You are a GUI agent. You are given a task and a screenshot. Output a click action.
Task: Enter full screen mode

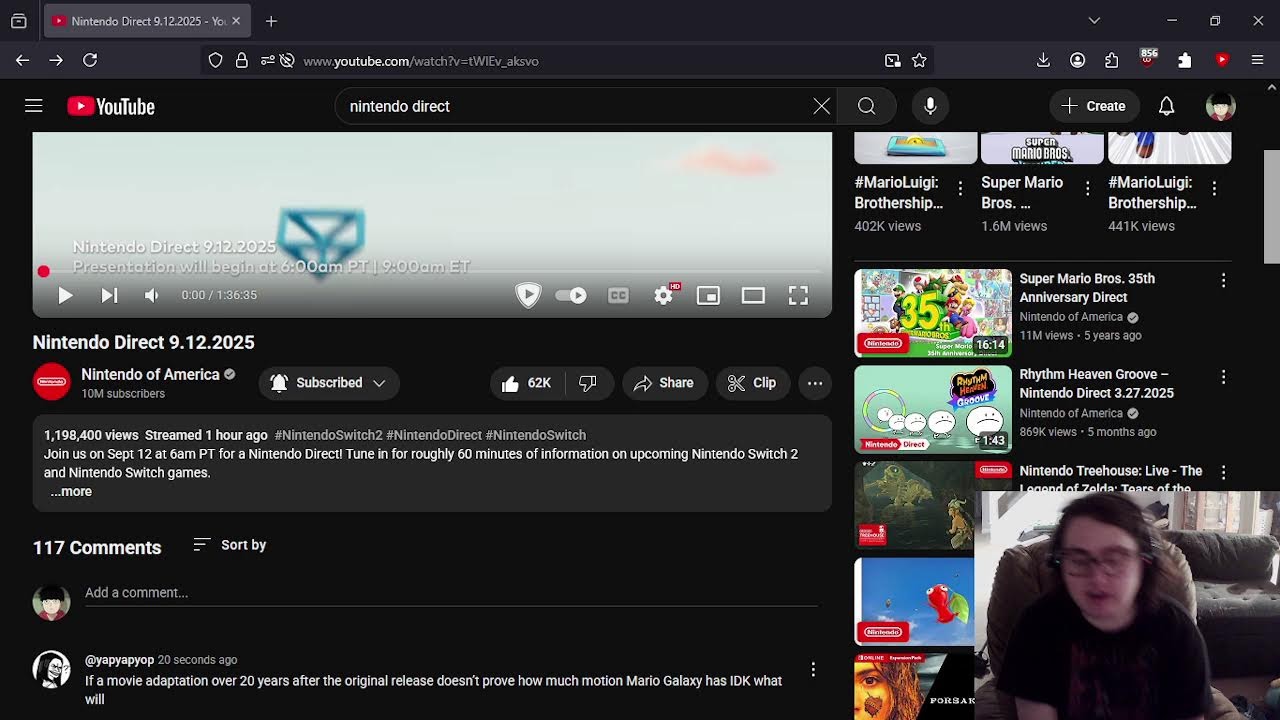798,295
